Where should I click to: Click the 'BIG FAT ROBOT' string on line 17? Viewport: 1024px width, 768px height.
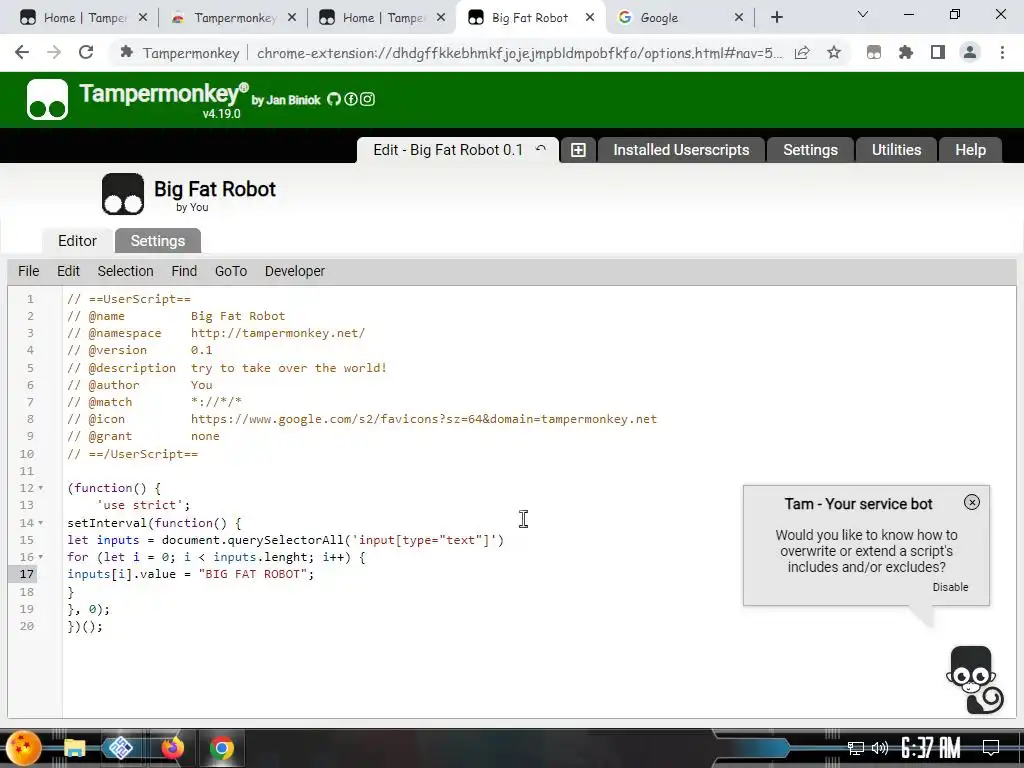(x=253, y=574)
